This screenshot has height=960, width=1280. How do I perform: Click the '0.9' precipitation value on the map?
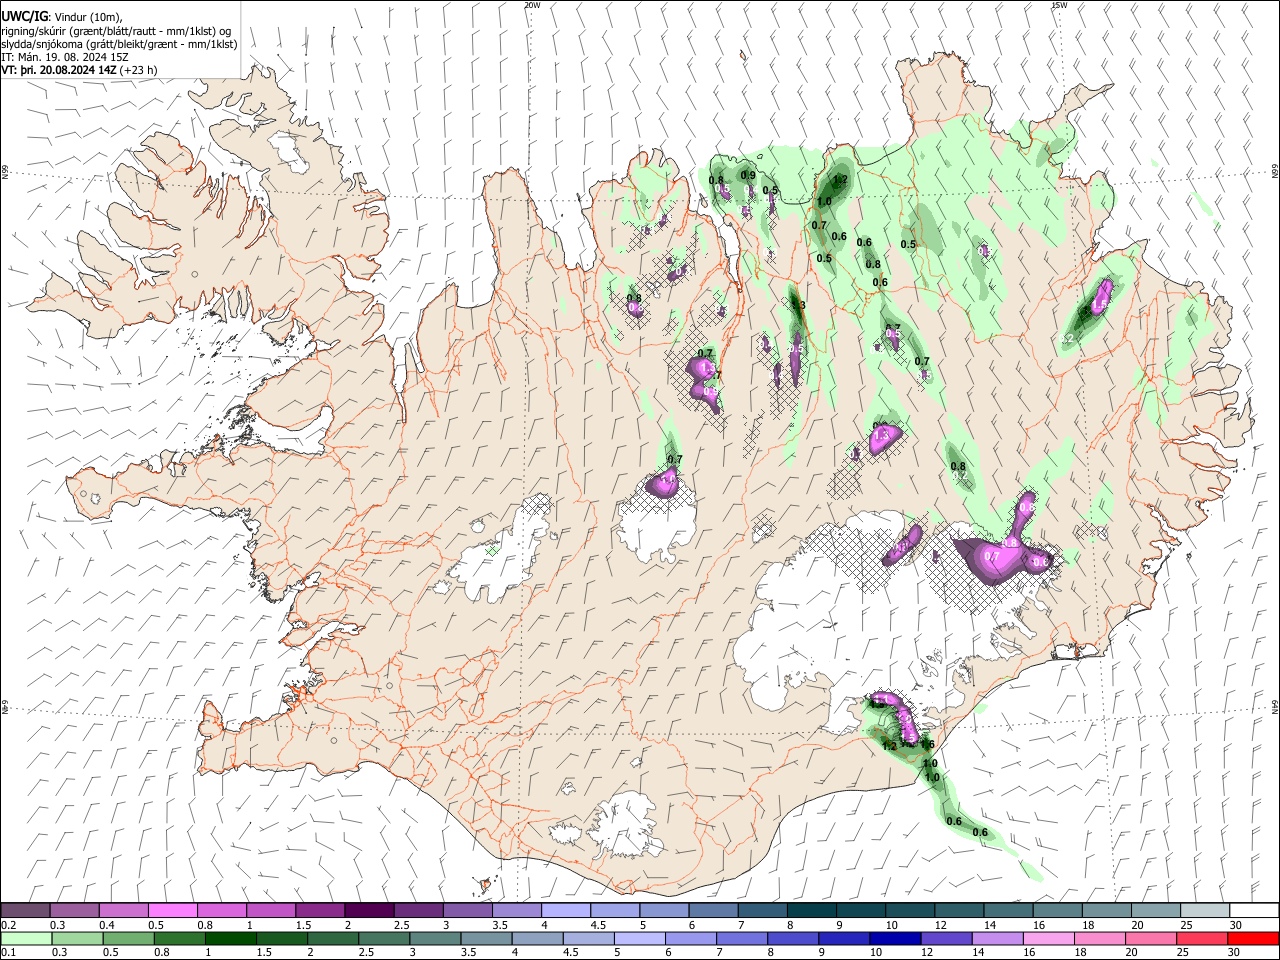point(748,175)
